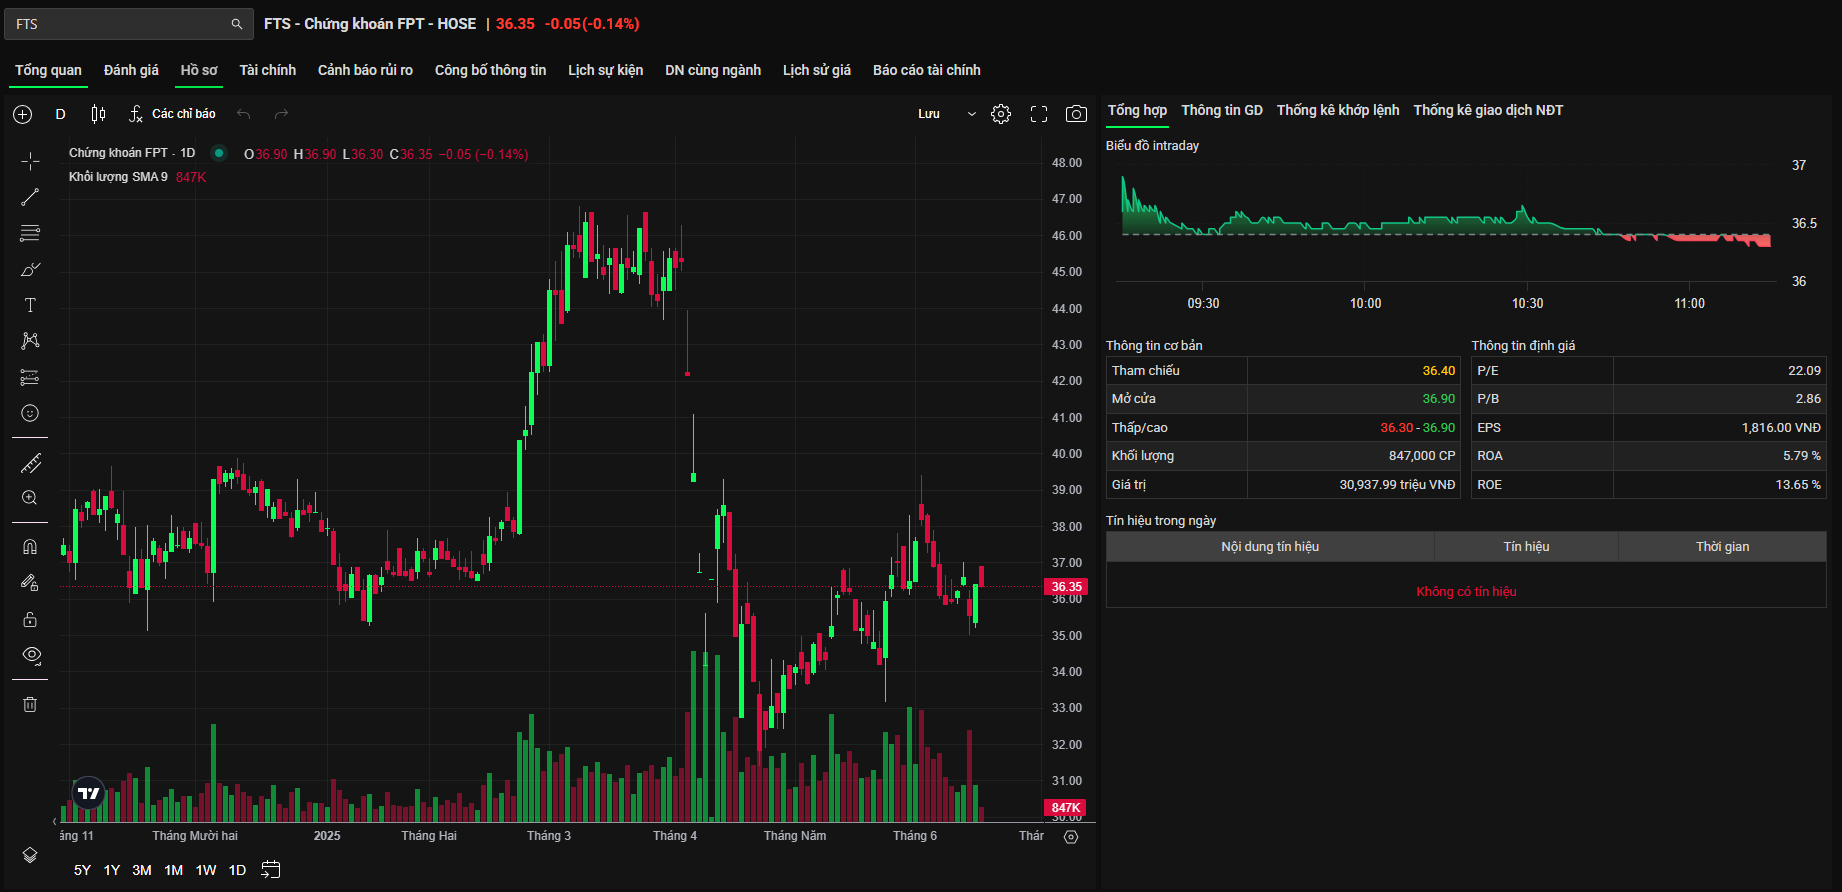Screen dimensions: 1842x892
Task: Select the Tổng hợp panel tab
Action: (1137, 110)
